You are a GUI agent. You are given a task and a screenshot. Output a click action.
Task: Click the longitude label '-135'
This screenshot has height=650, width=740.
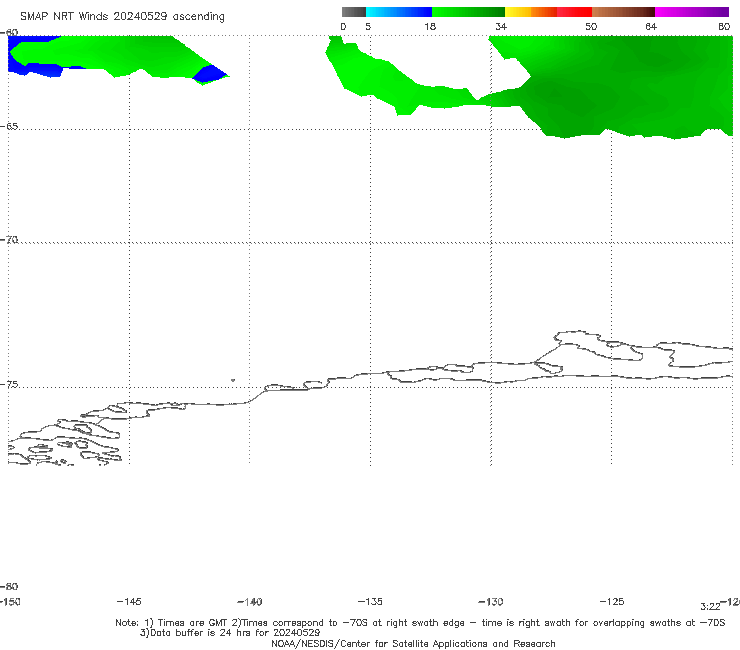(370, 601)
